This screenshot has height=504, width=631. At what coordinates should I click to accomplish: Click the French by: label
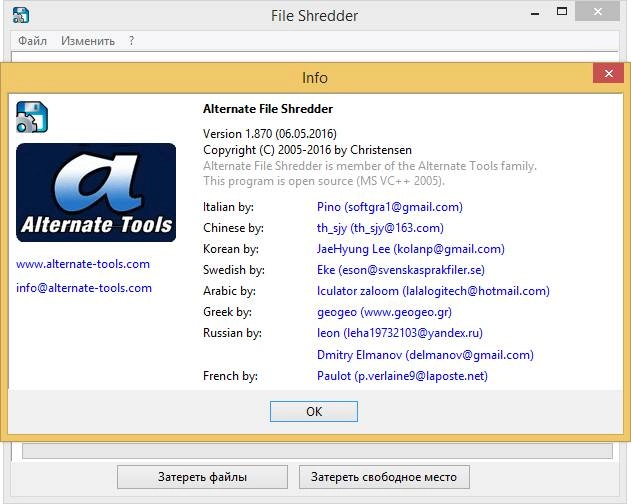(x=230, y=376)
